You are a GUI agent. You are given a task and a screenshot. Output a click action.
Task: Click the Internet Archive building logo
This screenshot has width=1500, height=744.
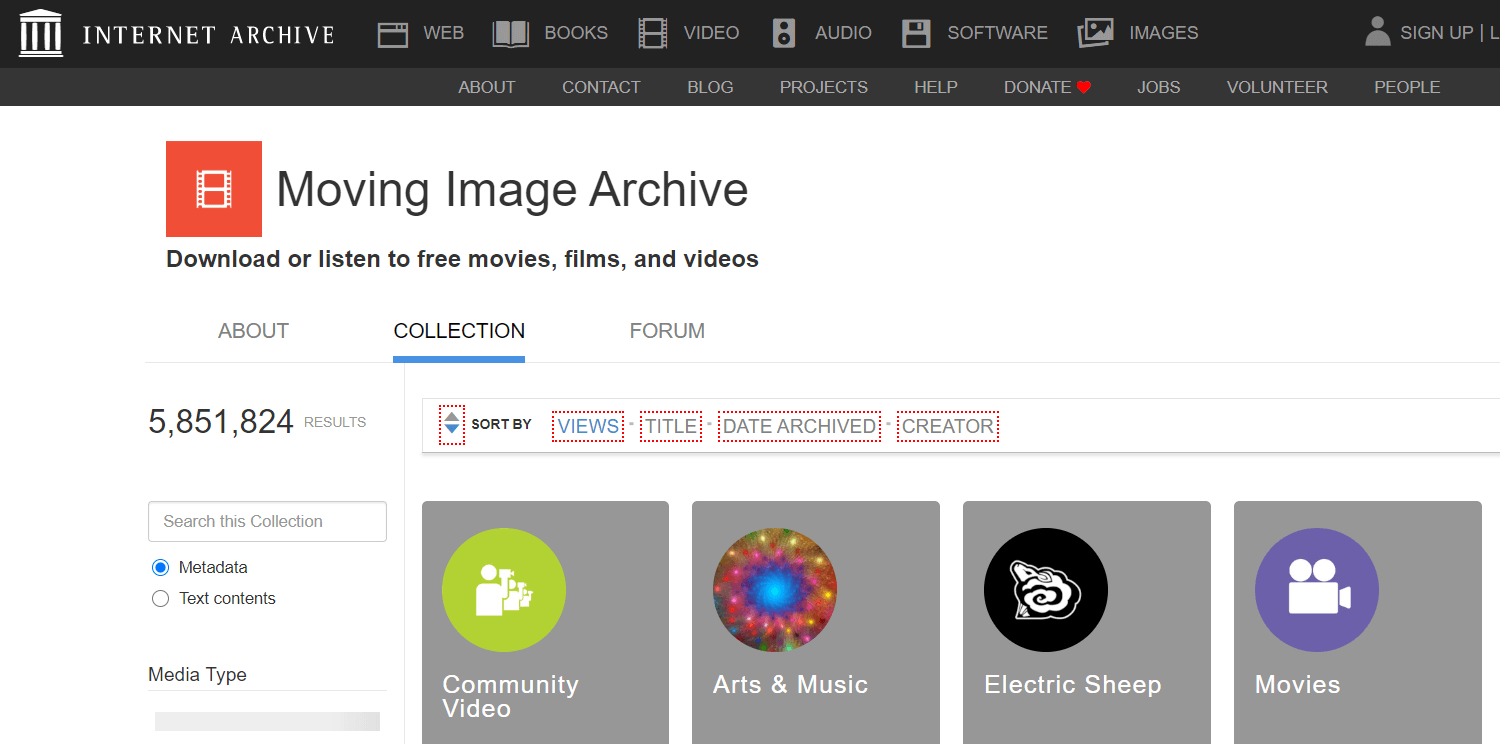pos(41,33)
